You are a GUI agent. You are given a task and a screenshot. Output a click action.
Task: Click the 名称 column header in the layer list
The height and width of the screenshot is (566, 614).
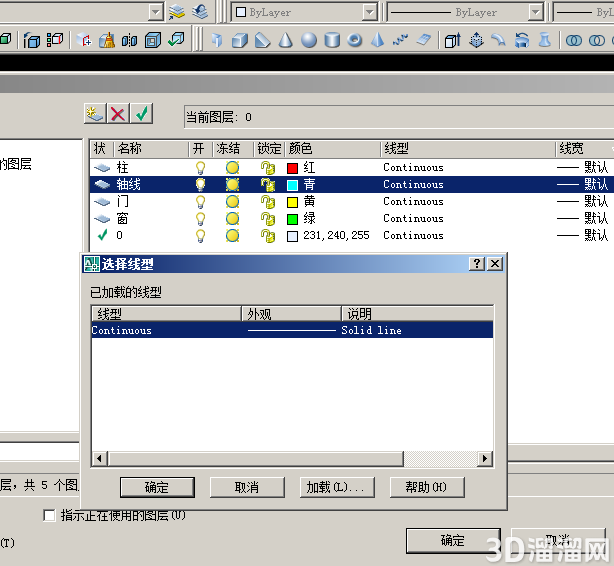(x=151, y=149)
